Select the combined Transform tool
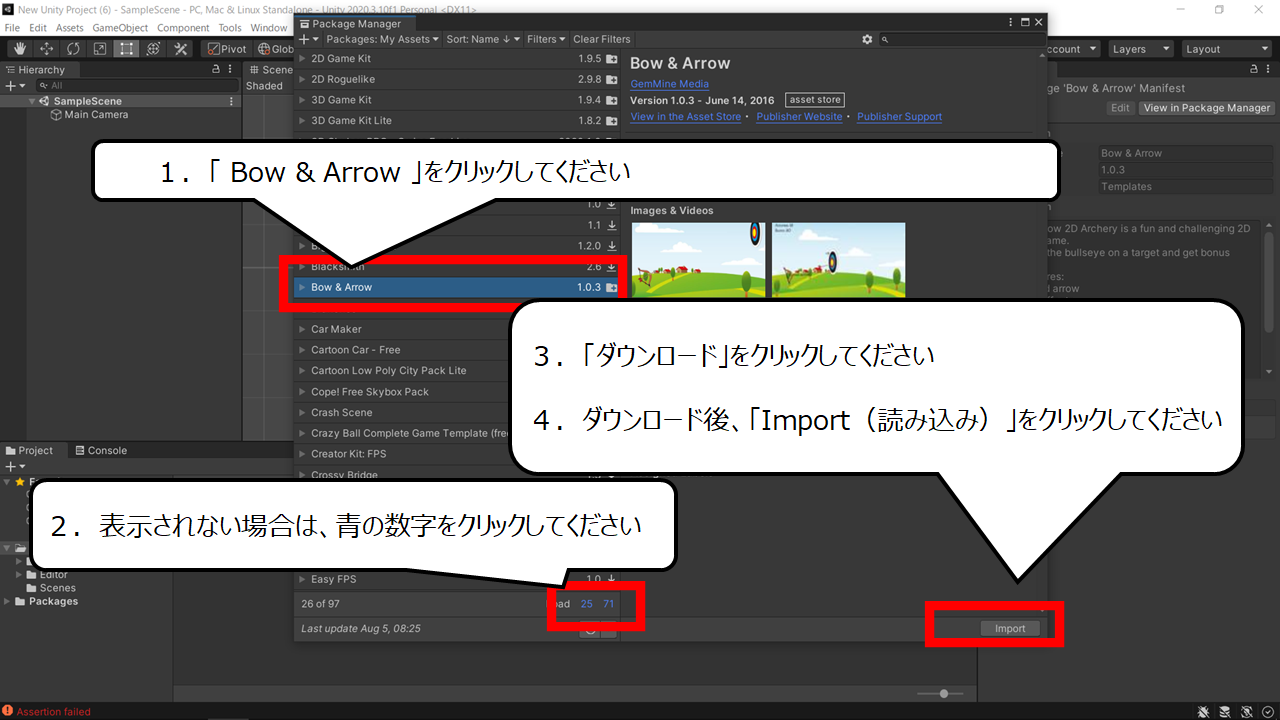 point(153,48)
